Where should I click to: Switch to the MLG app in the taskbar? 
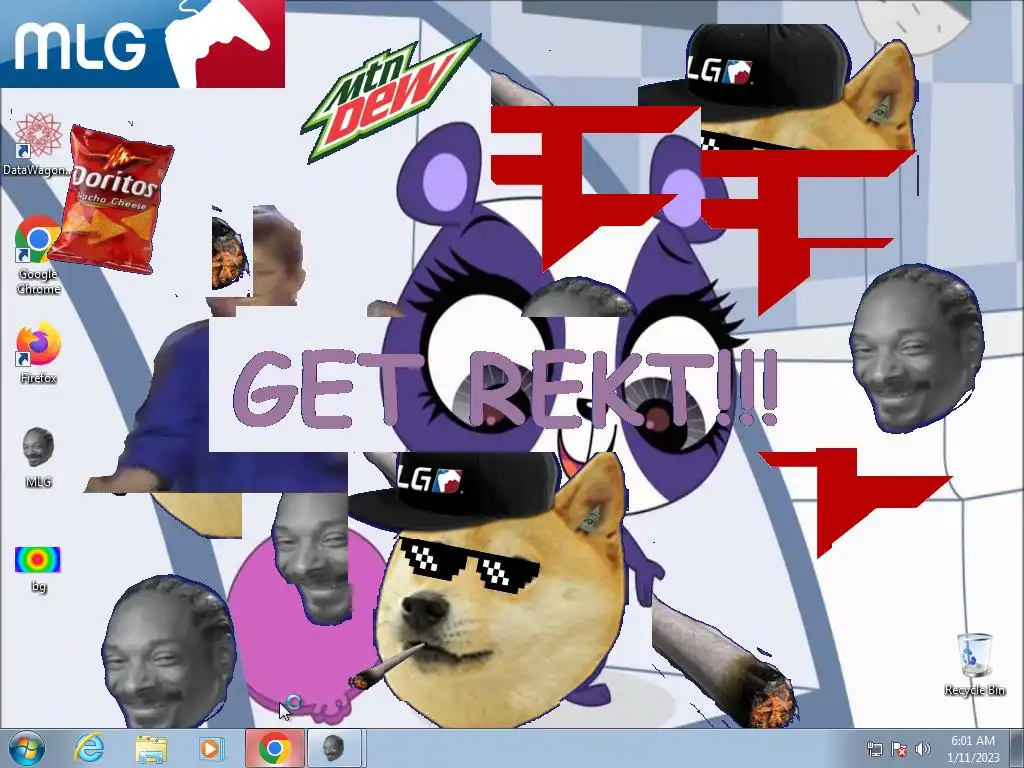[334, 748]
